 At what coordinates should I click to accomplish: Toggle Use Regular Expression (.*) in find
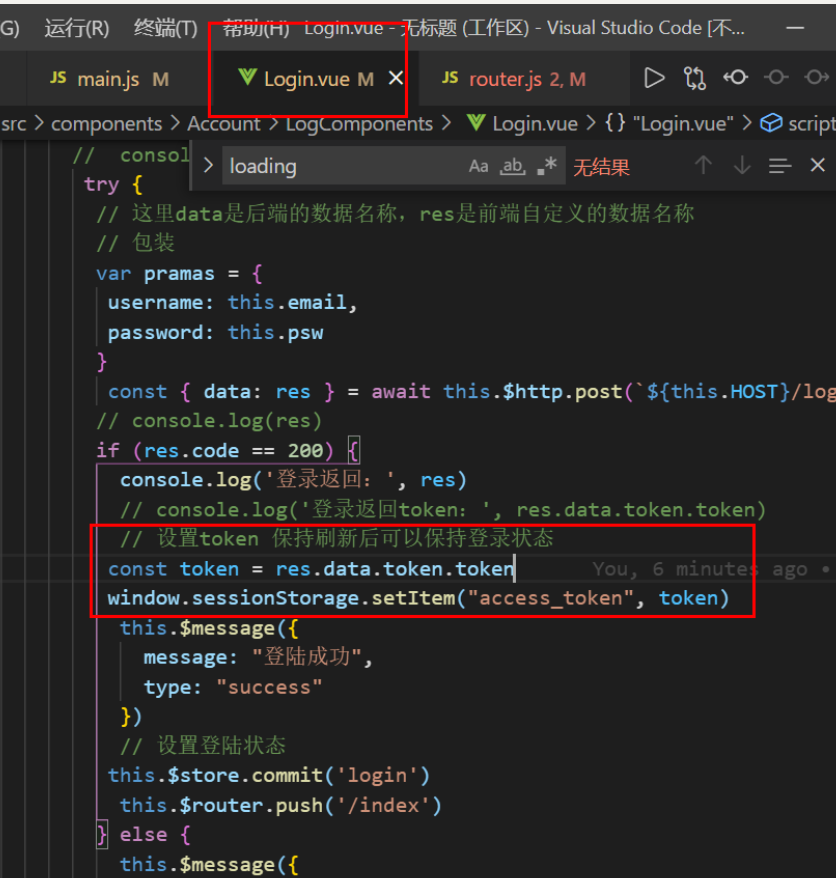[547, 166]
